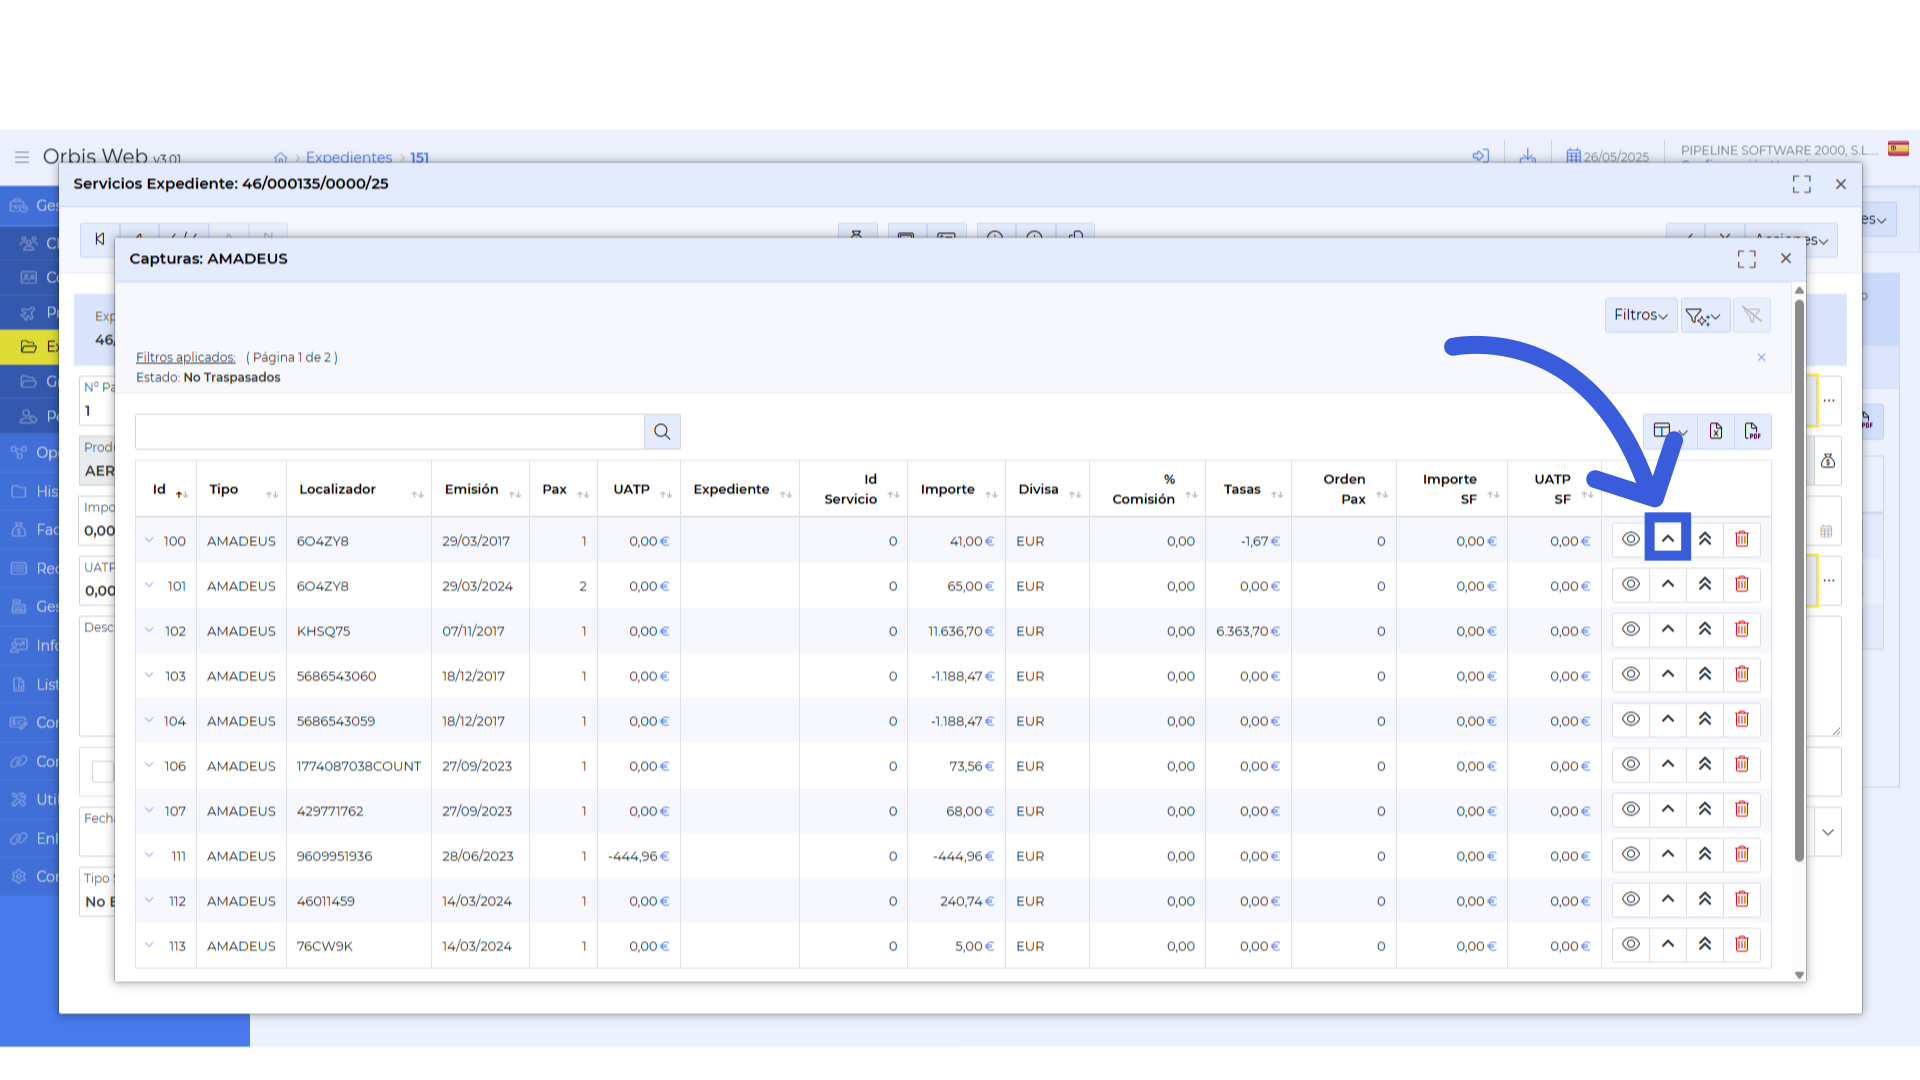
Task: View capture details for row 102
Action: pos(1630,629)
